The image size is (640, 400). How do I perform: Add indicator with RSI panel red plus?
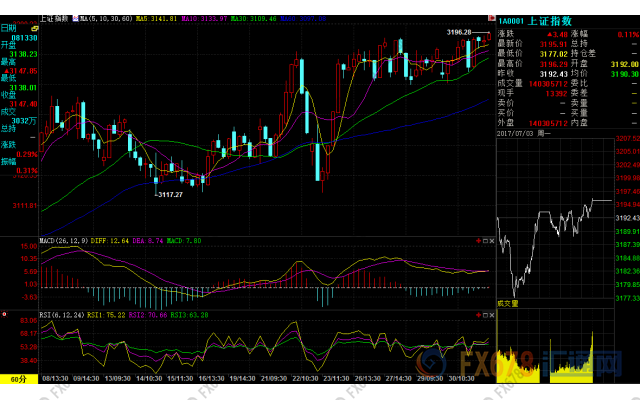479,315
